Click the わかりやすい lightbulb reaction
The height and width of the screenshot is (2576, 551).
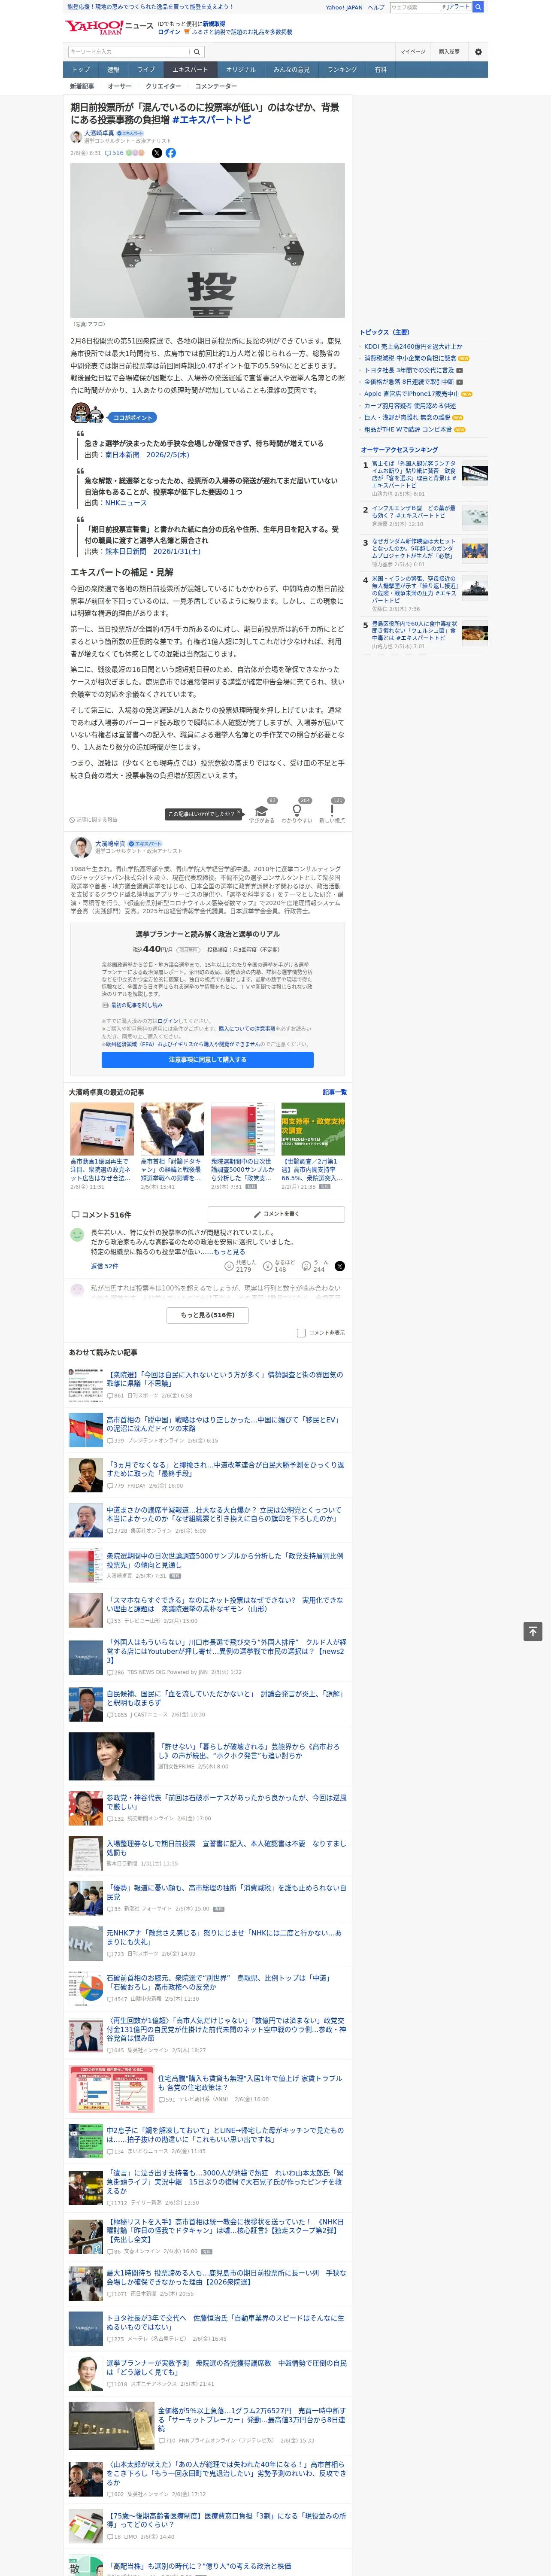pyautogui.click(x=296, y=812)
